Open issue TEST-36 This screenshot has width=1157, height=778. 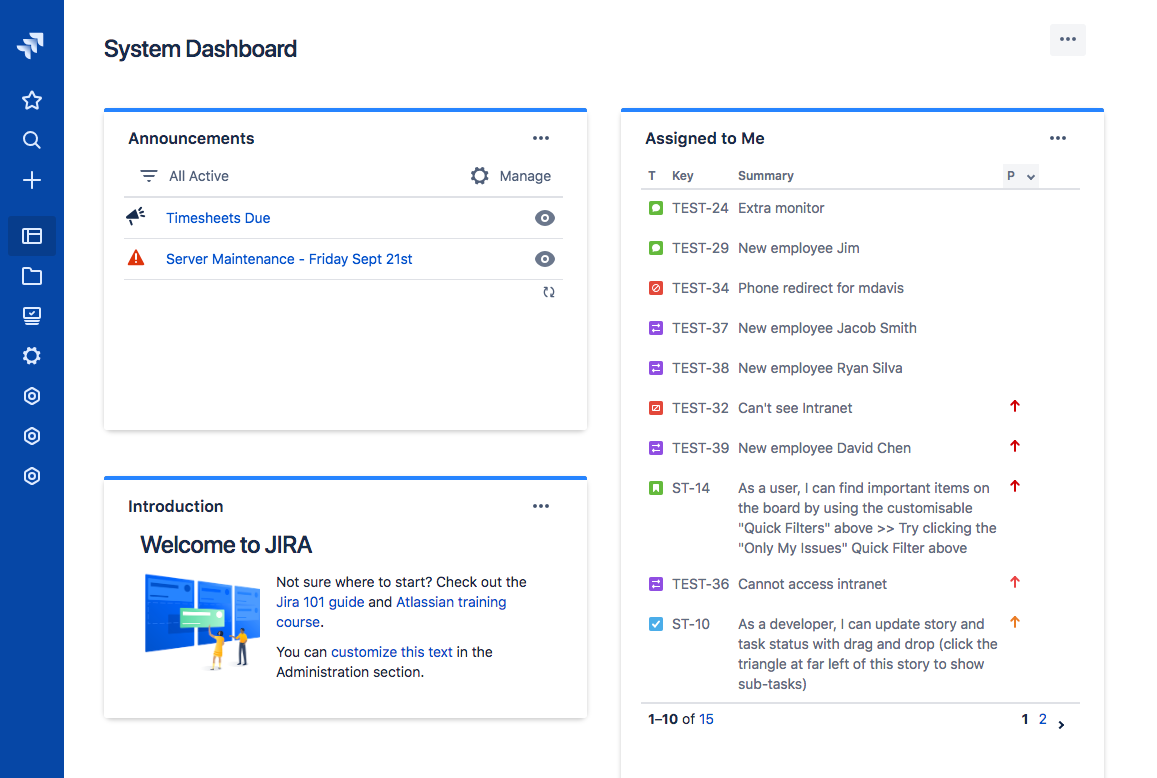coord(700,584)
